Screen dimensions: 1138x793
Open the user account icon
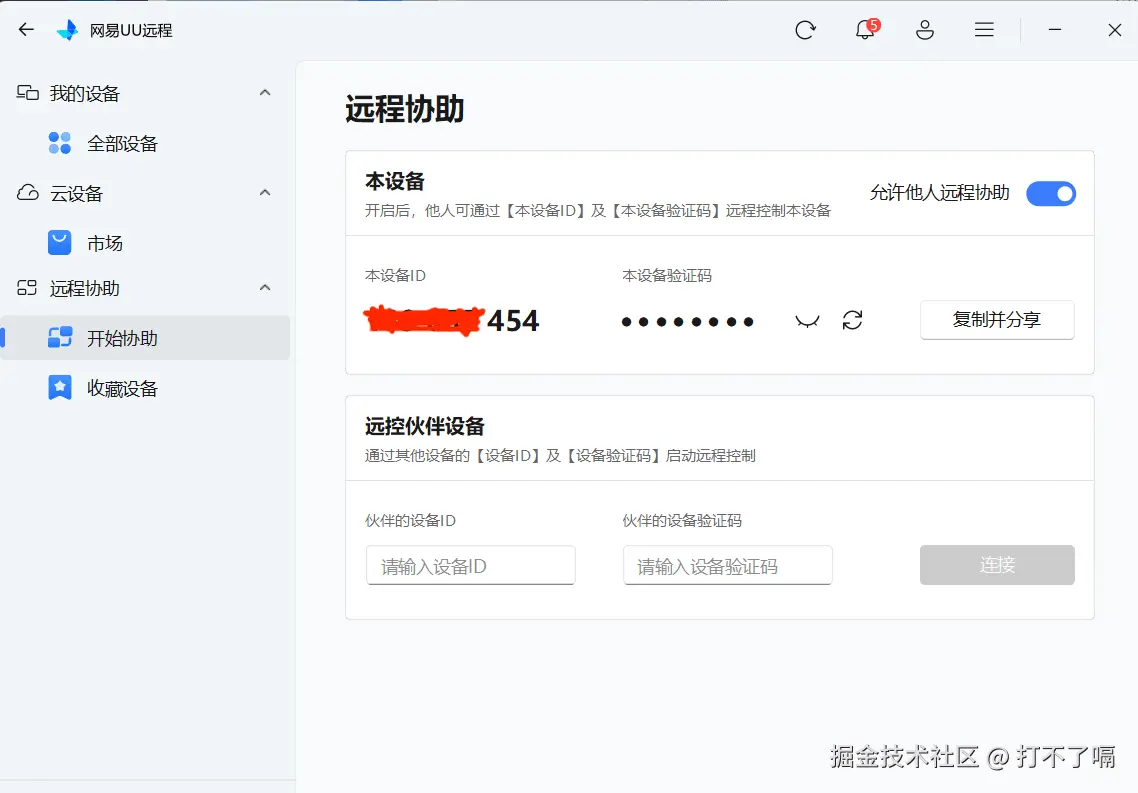click(x=925, y=30)
